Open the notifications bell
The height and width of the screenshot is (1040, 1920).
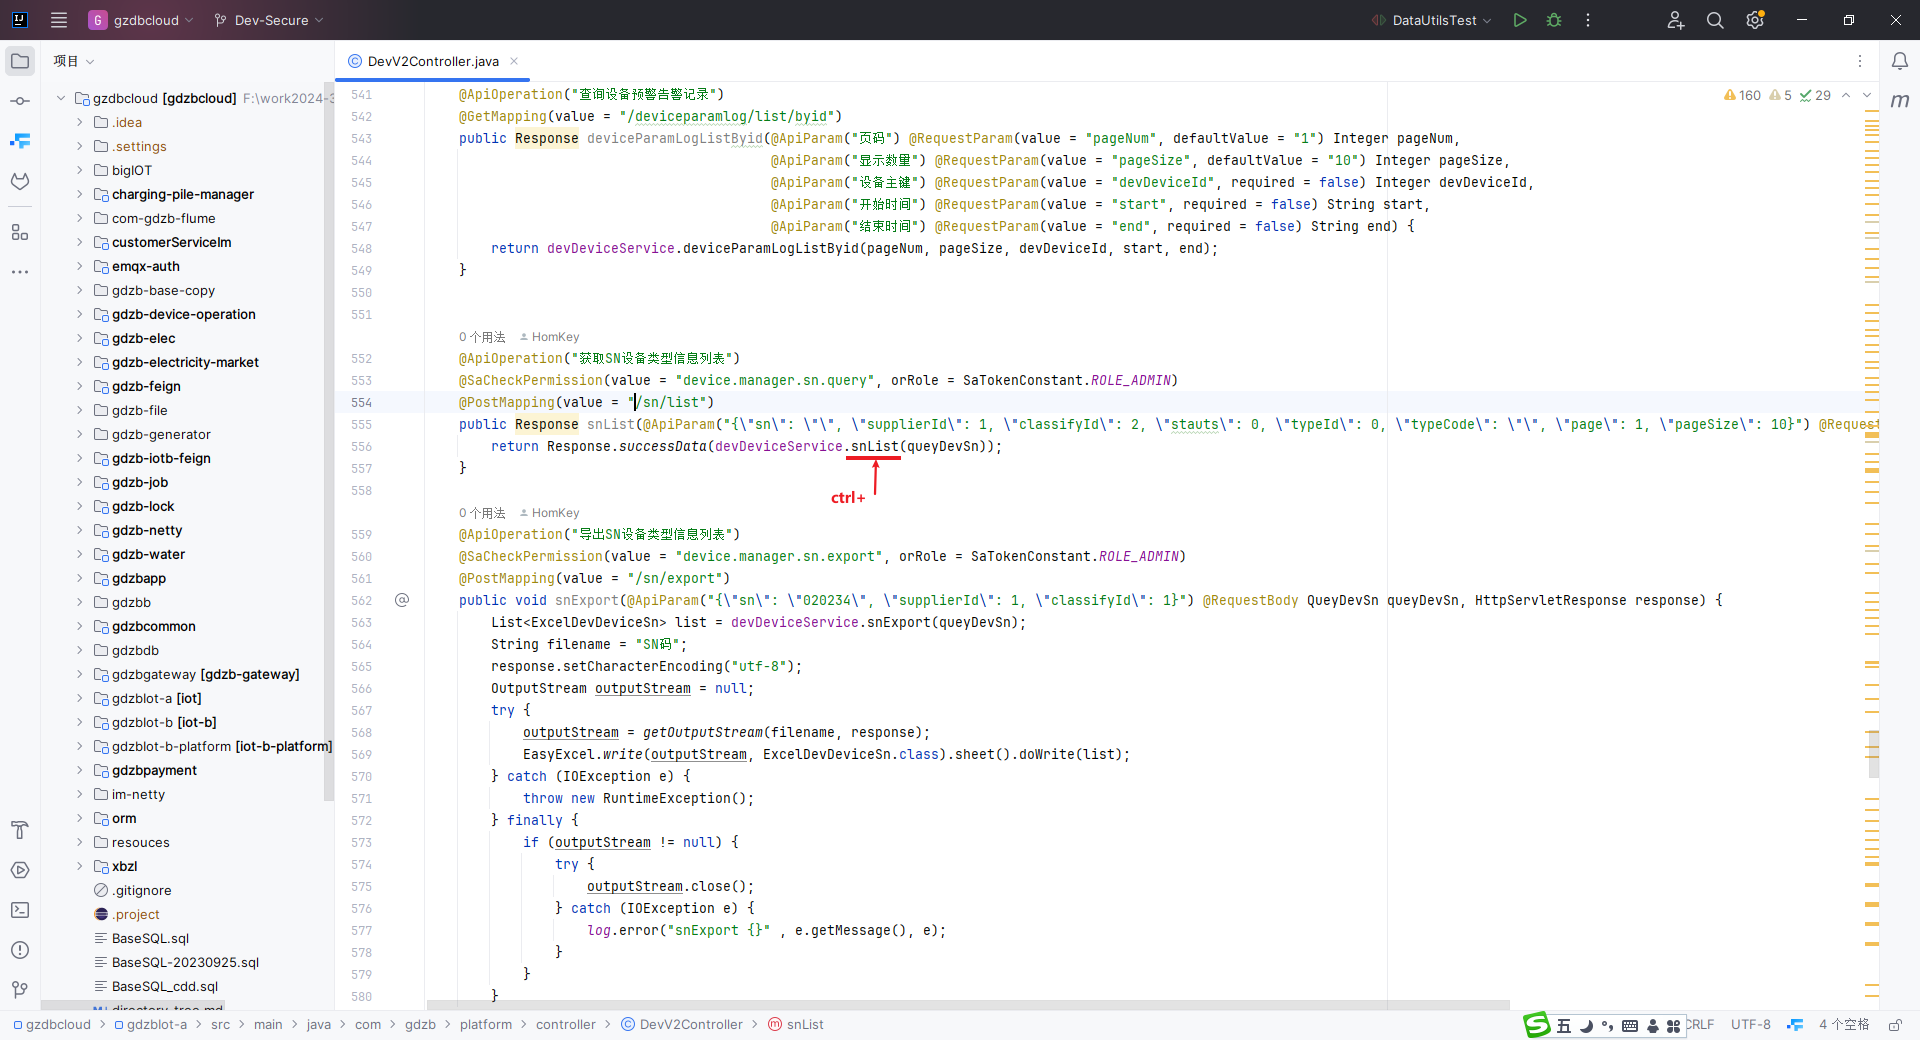1899,61
